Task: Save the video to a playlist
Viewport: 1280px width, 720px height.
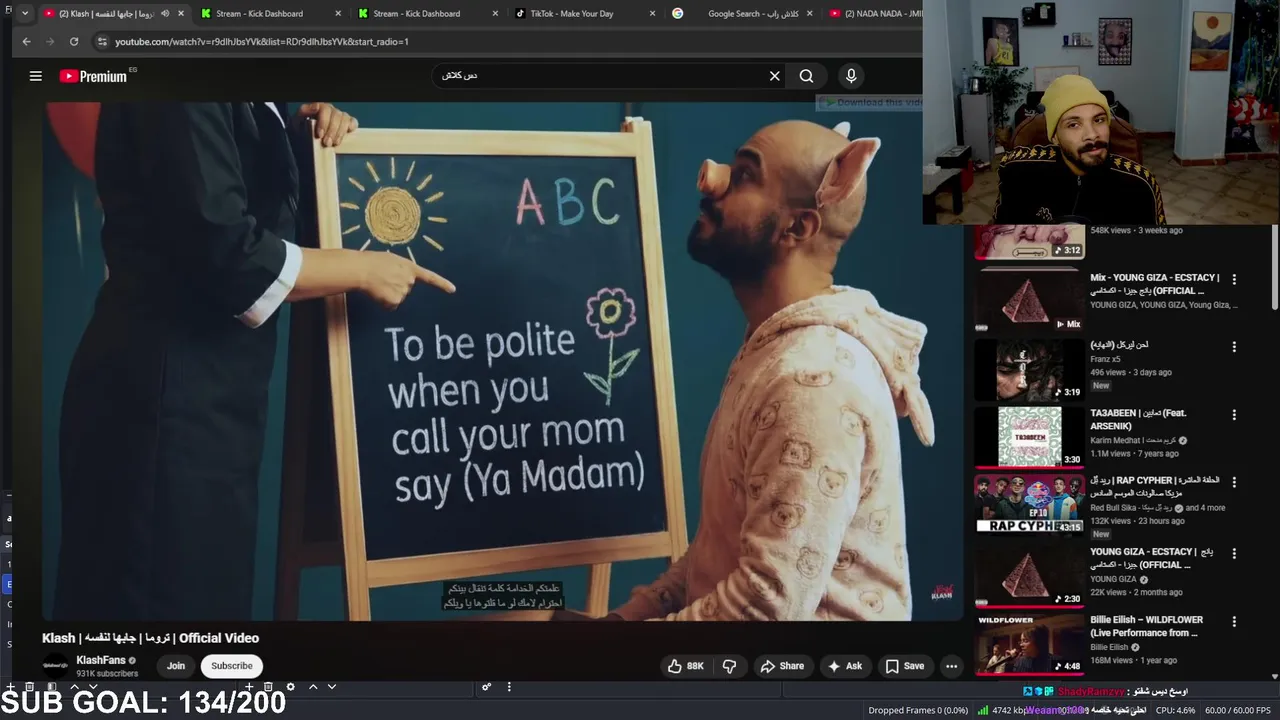Action: (x=904, y=666)
